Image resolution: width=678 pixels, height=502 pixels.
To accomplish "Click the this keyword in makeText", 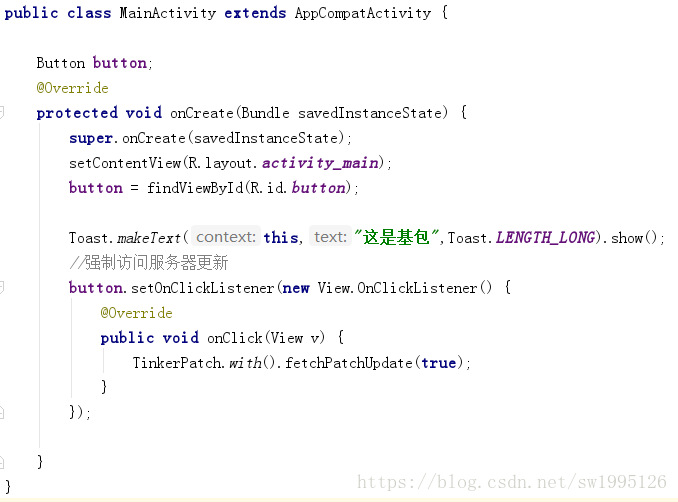I will pos(281,238).
